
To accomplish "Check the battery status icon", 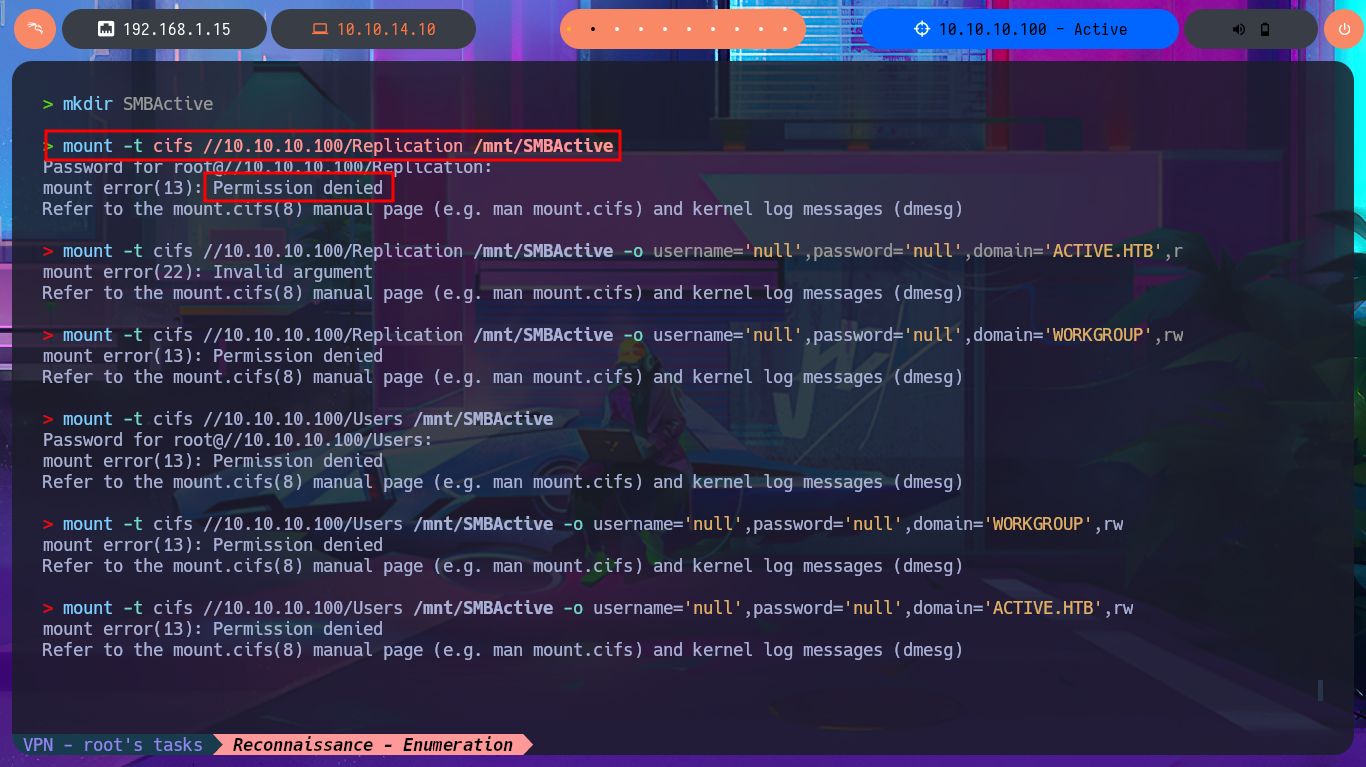I will [x=1265, y=29].
